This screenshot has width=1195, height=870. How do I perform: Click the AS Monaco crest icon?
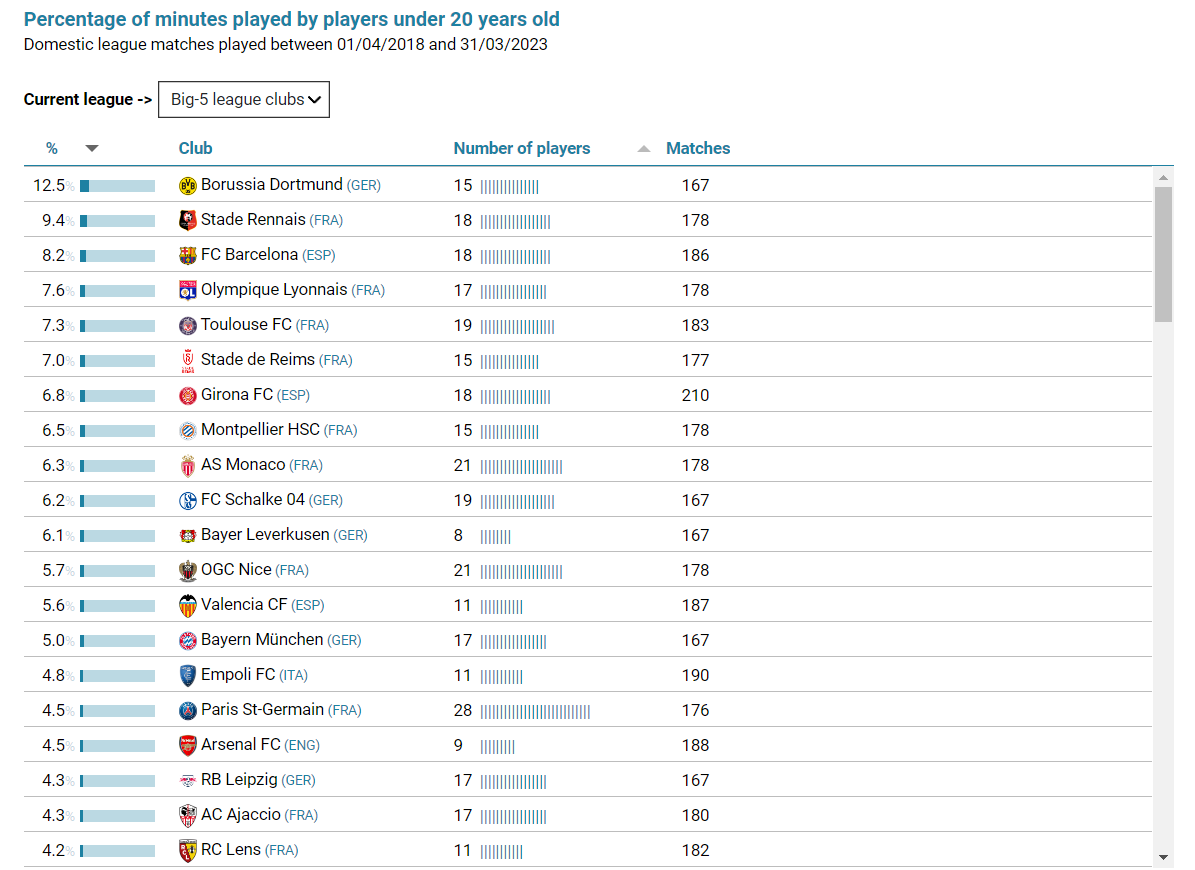(188, 466)
